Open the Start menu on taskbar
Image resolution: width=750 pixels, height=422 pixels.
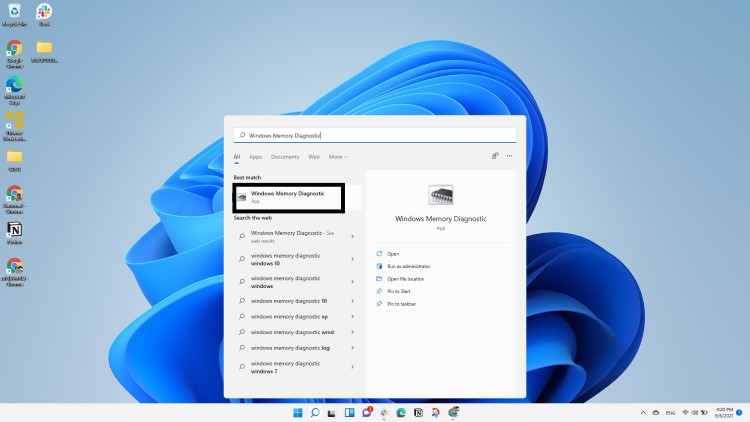[298, 412]
